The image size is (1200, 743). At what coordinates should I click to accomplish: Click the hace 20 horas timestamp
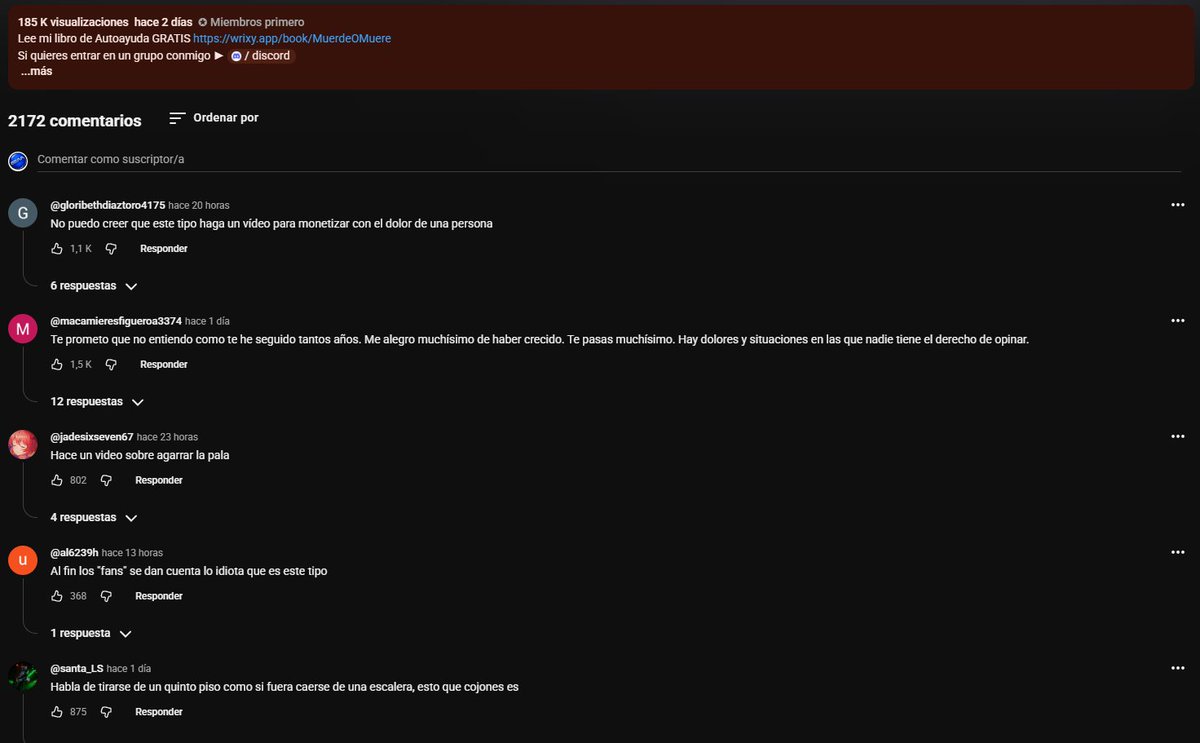[x=199, y=205]
